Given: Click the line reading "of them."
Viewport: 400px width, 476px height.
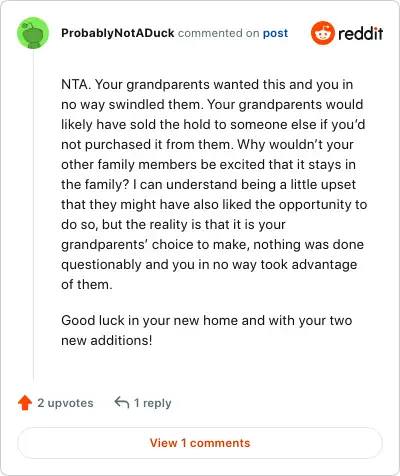Looking at the screenshot, I should point(87,284).
